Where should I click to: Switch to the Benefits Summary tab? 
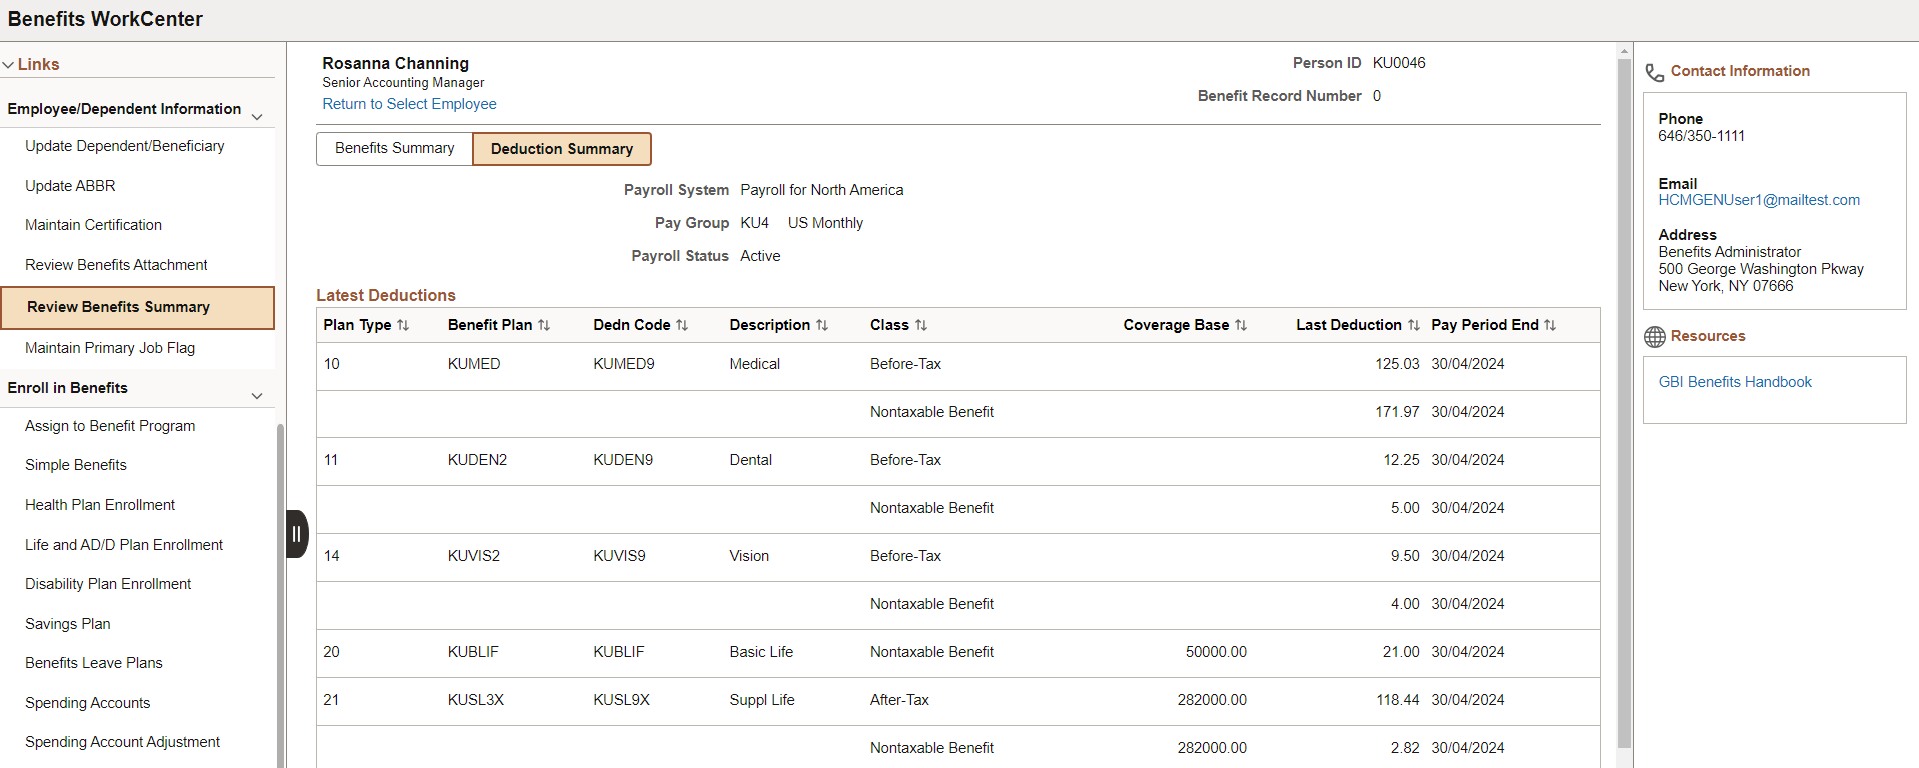395,148
